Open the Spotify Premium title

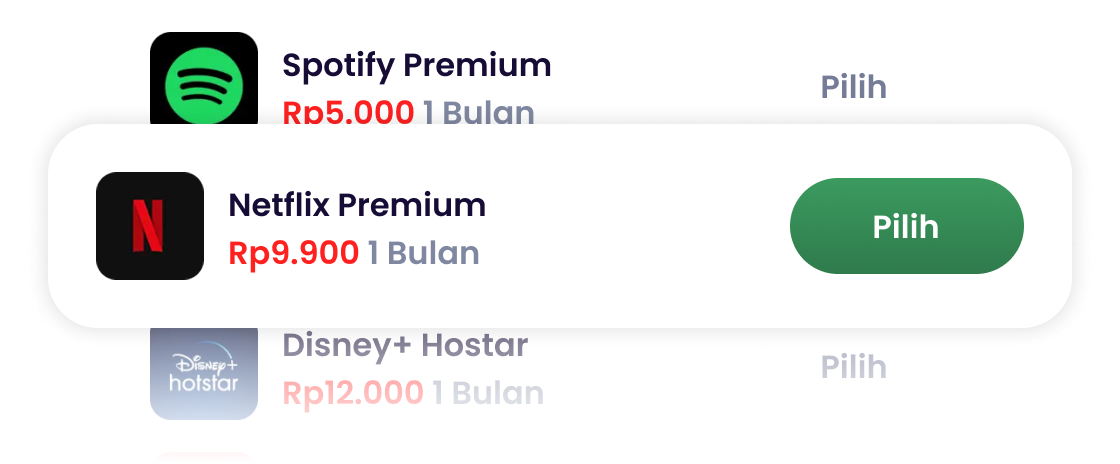point(416,66)
